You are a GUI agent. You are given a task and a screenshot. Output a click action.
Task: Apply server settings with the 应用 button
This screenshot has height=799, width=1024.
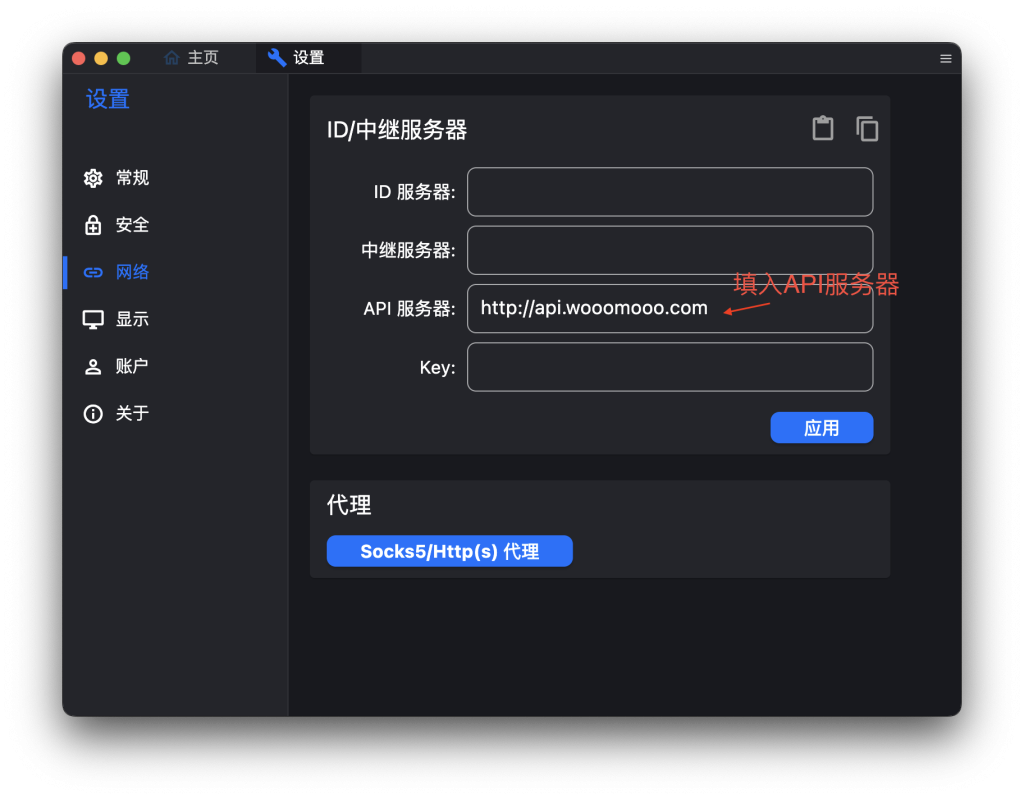coord(821,427)
